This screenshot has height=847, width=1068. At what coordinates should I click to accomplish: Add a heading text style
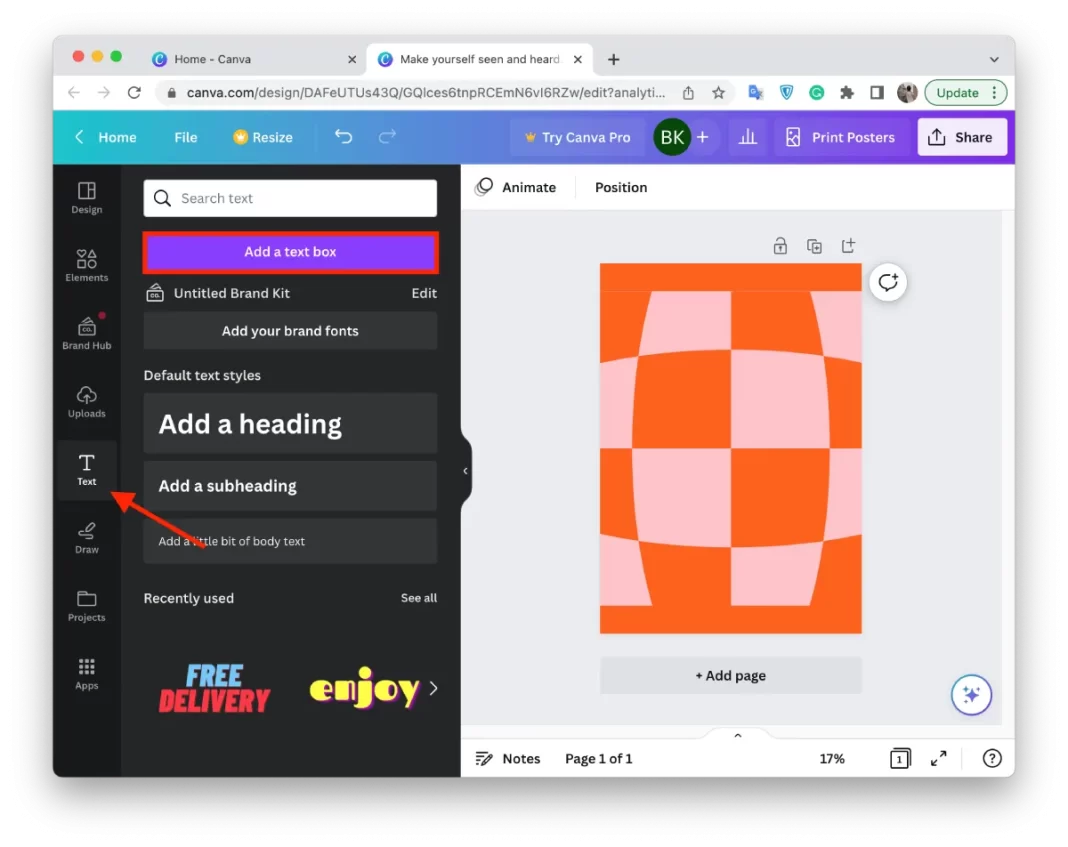(290, 423)
